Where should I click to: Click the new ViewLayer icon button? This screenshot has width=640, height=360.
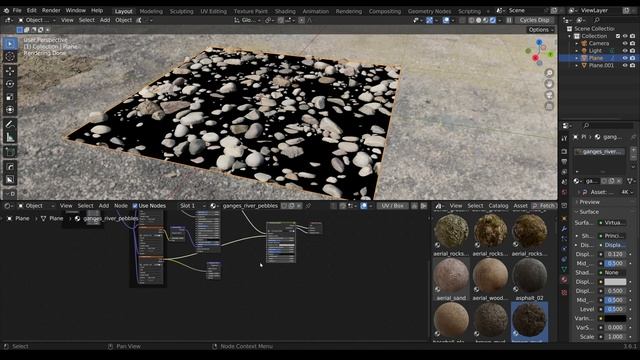point(627,10)
